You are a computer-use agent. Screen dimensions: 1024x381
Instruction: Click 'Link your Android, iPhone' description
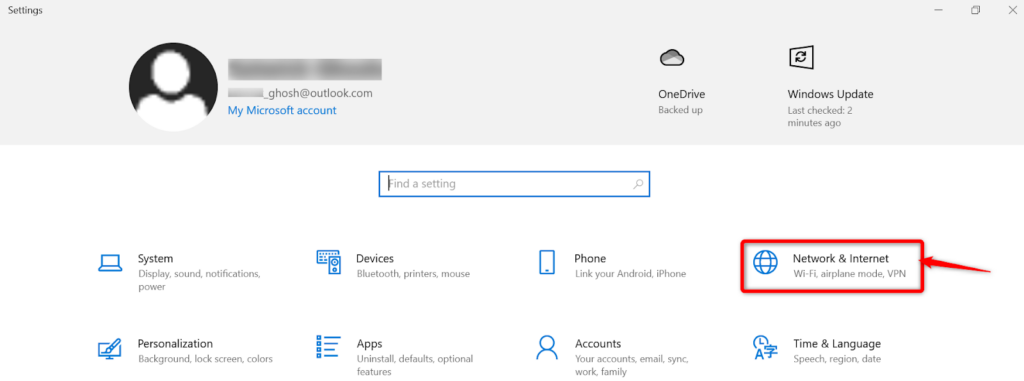click(630, 274)
